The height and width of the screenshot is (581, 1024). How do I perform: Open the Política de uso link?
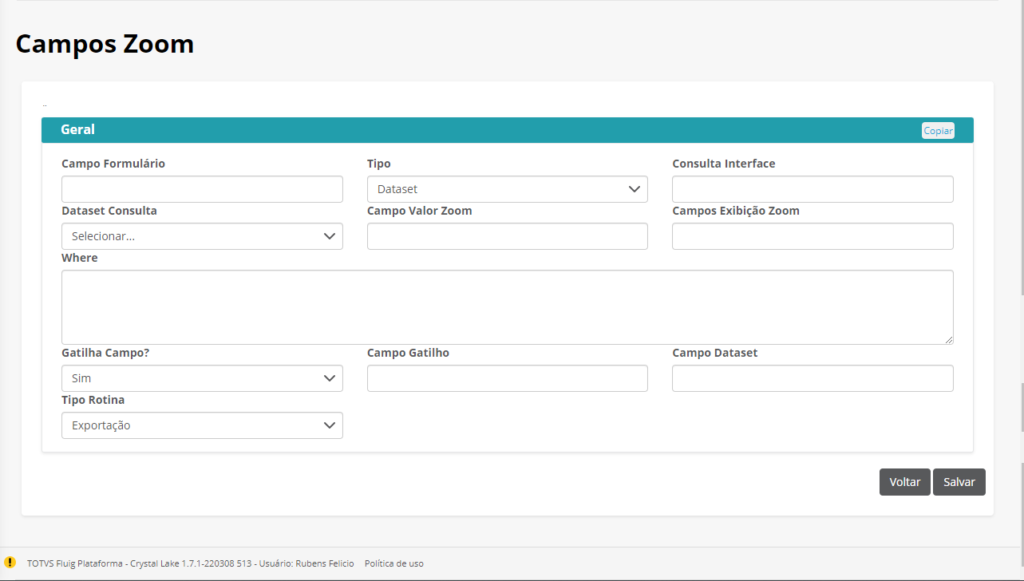[394, 563]
